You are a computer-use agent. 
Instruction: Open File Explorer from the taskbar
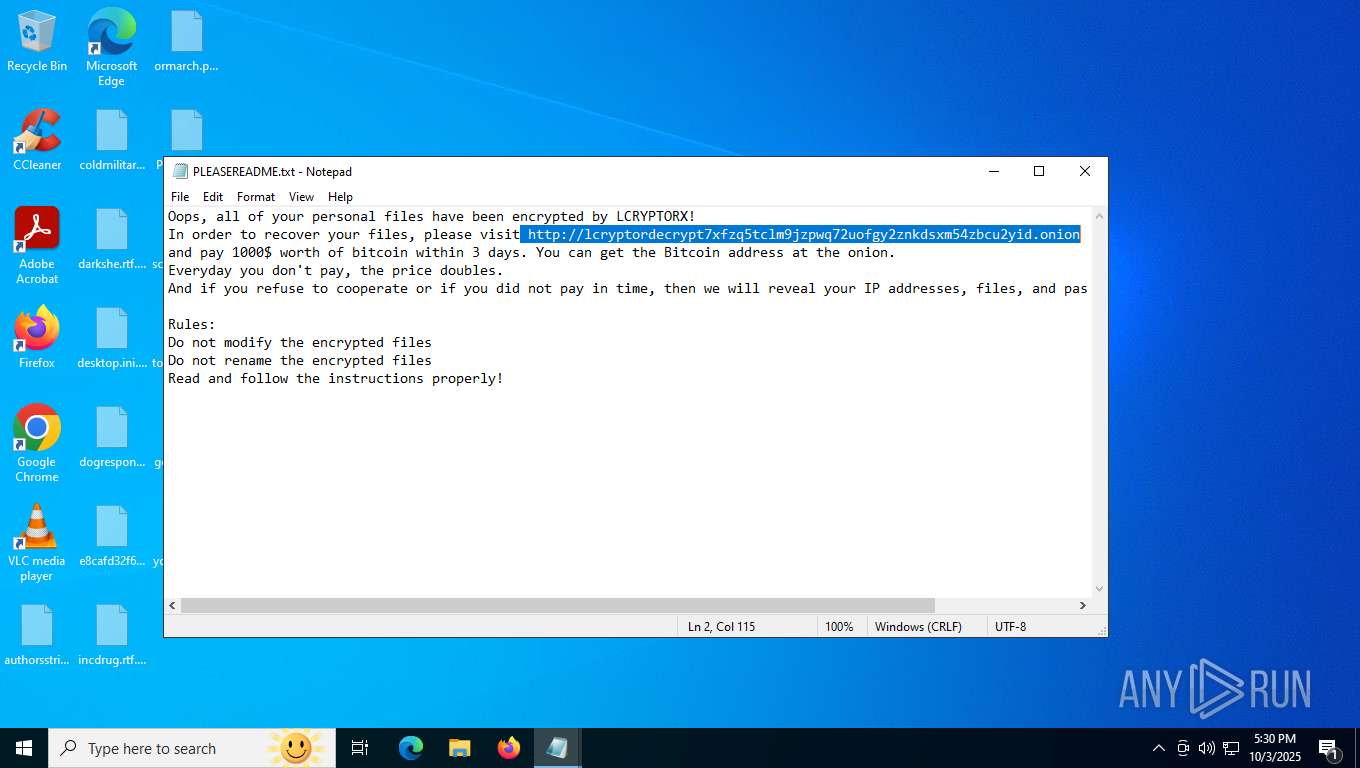[x=459, y=748]
